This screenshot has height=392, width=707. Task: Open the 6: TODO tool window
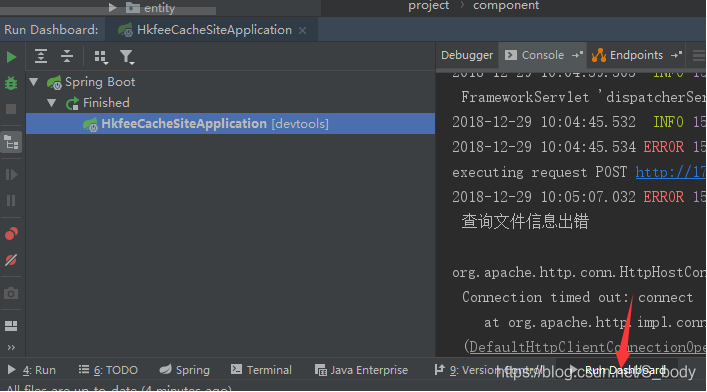coord(108,370)
